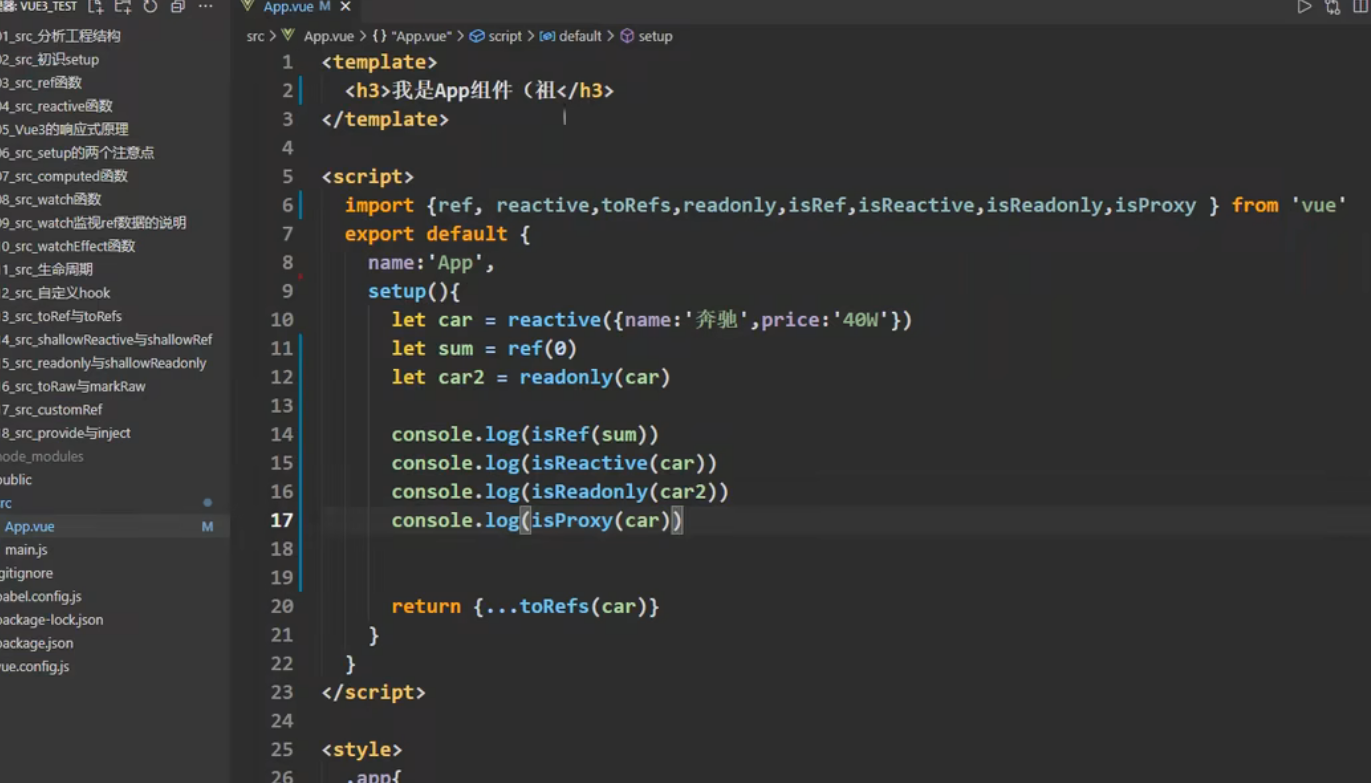Click the 'export default' keyword on line 7
The width and height of the screenshot is (1371, 783).
426,234
